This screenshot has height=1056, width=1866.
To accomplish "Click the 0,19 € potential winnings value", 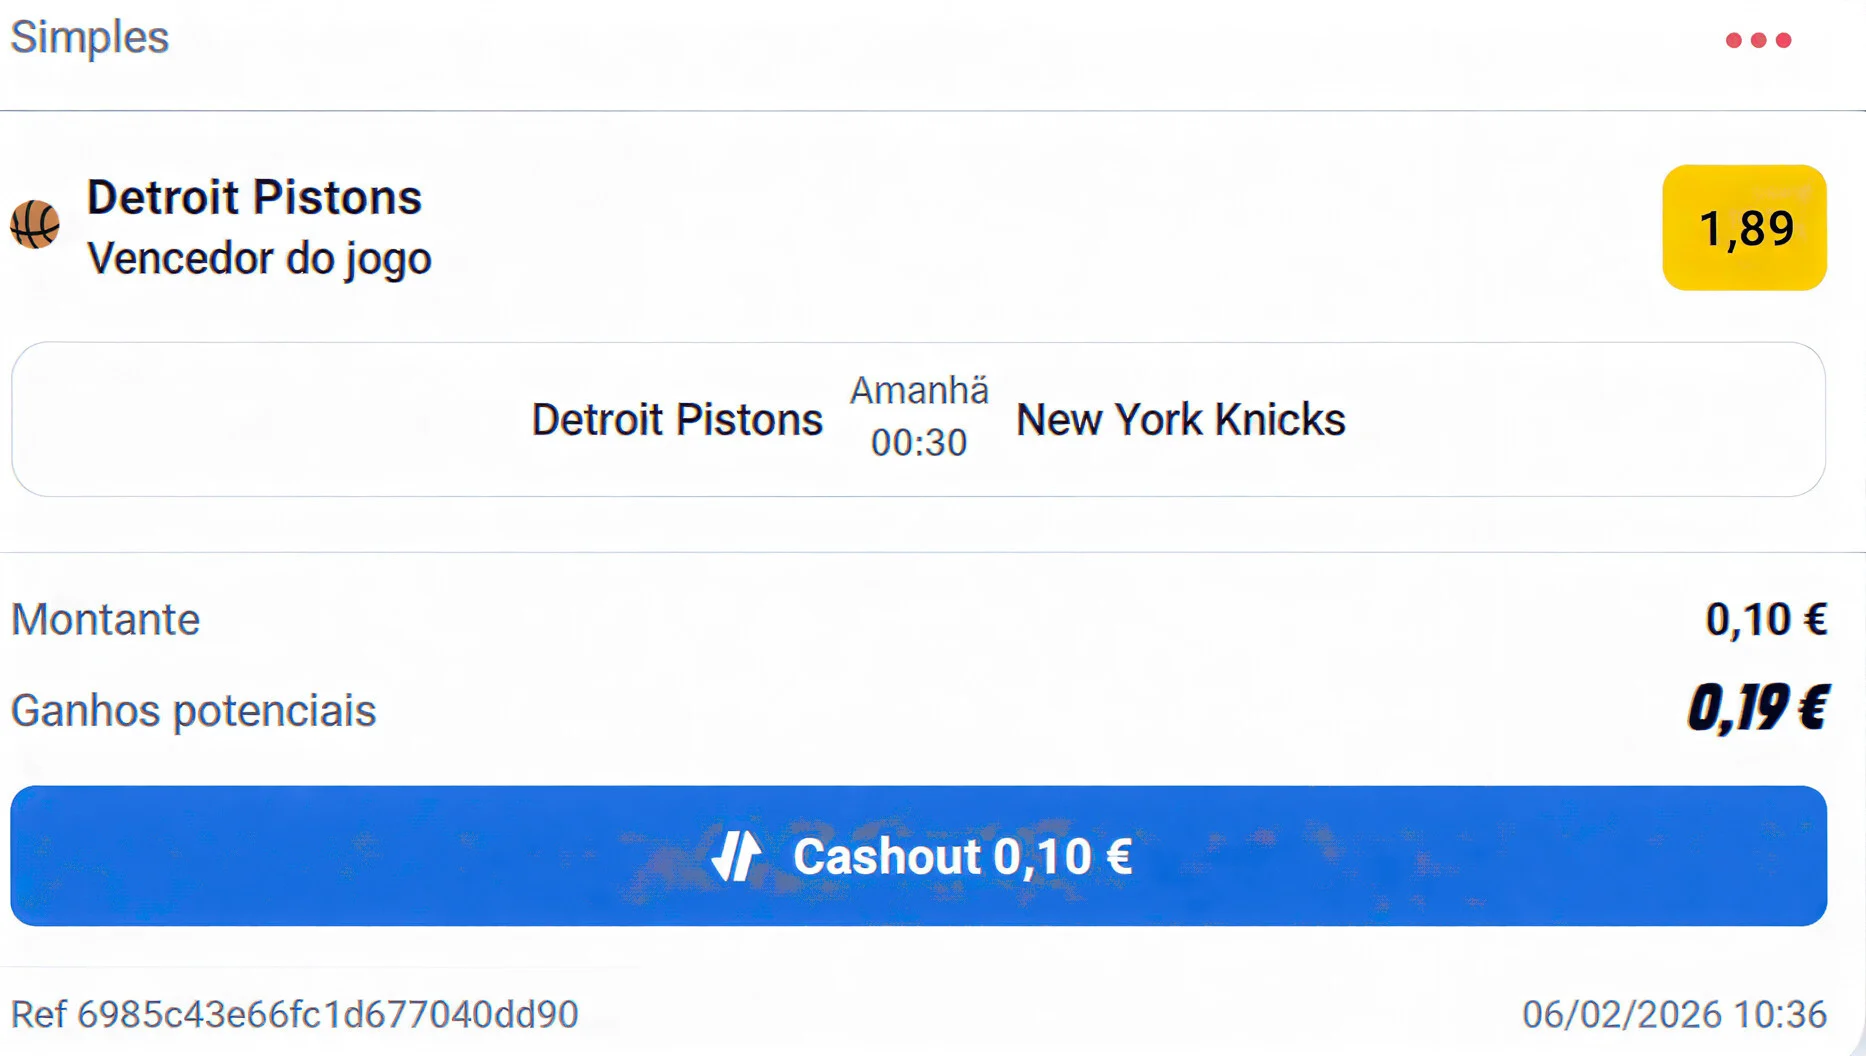I will coord(1757,709).
